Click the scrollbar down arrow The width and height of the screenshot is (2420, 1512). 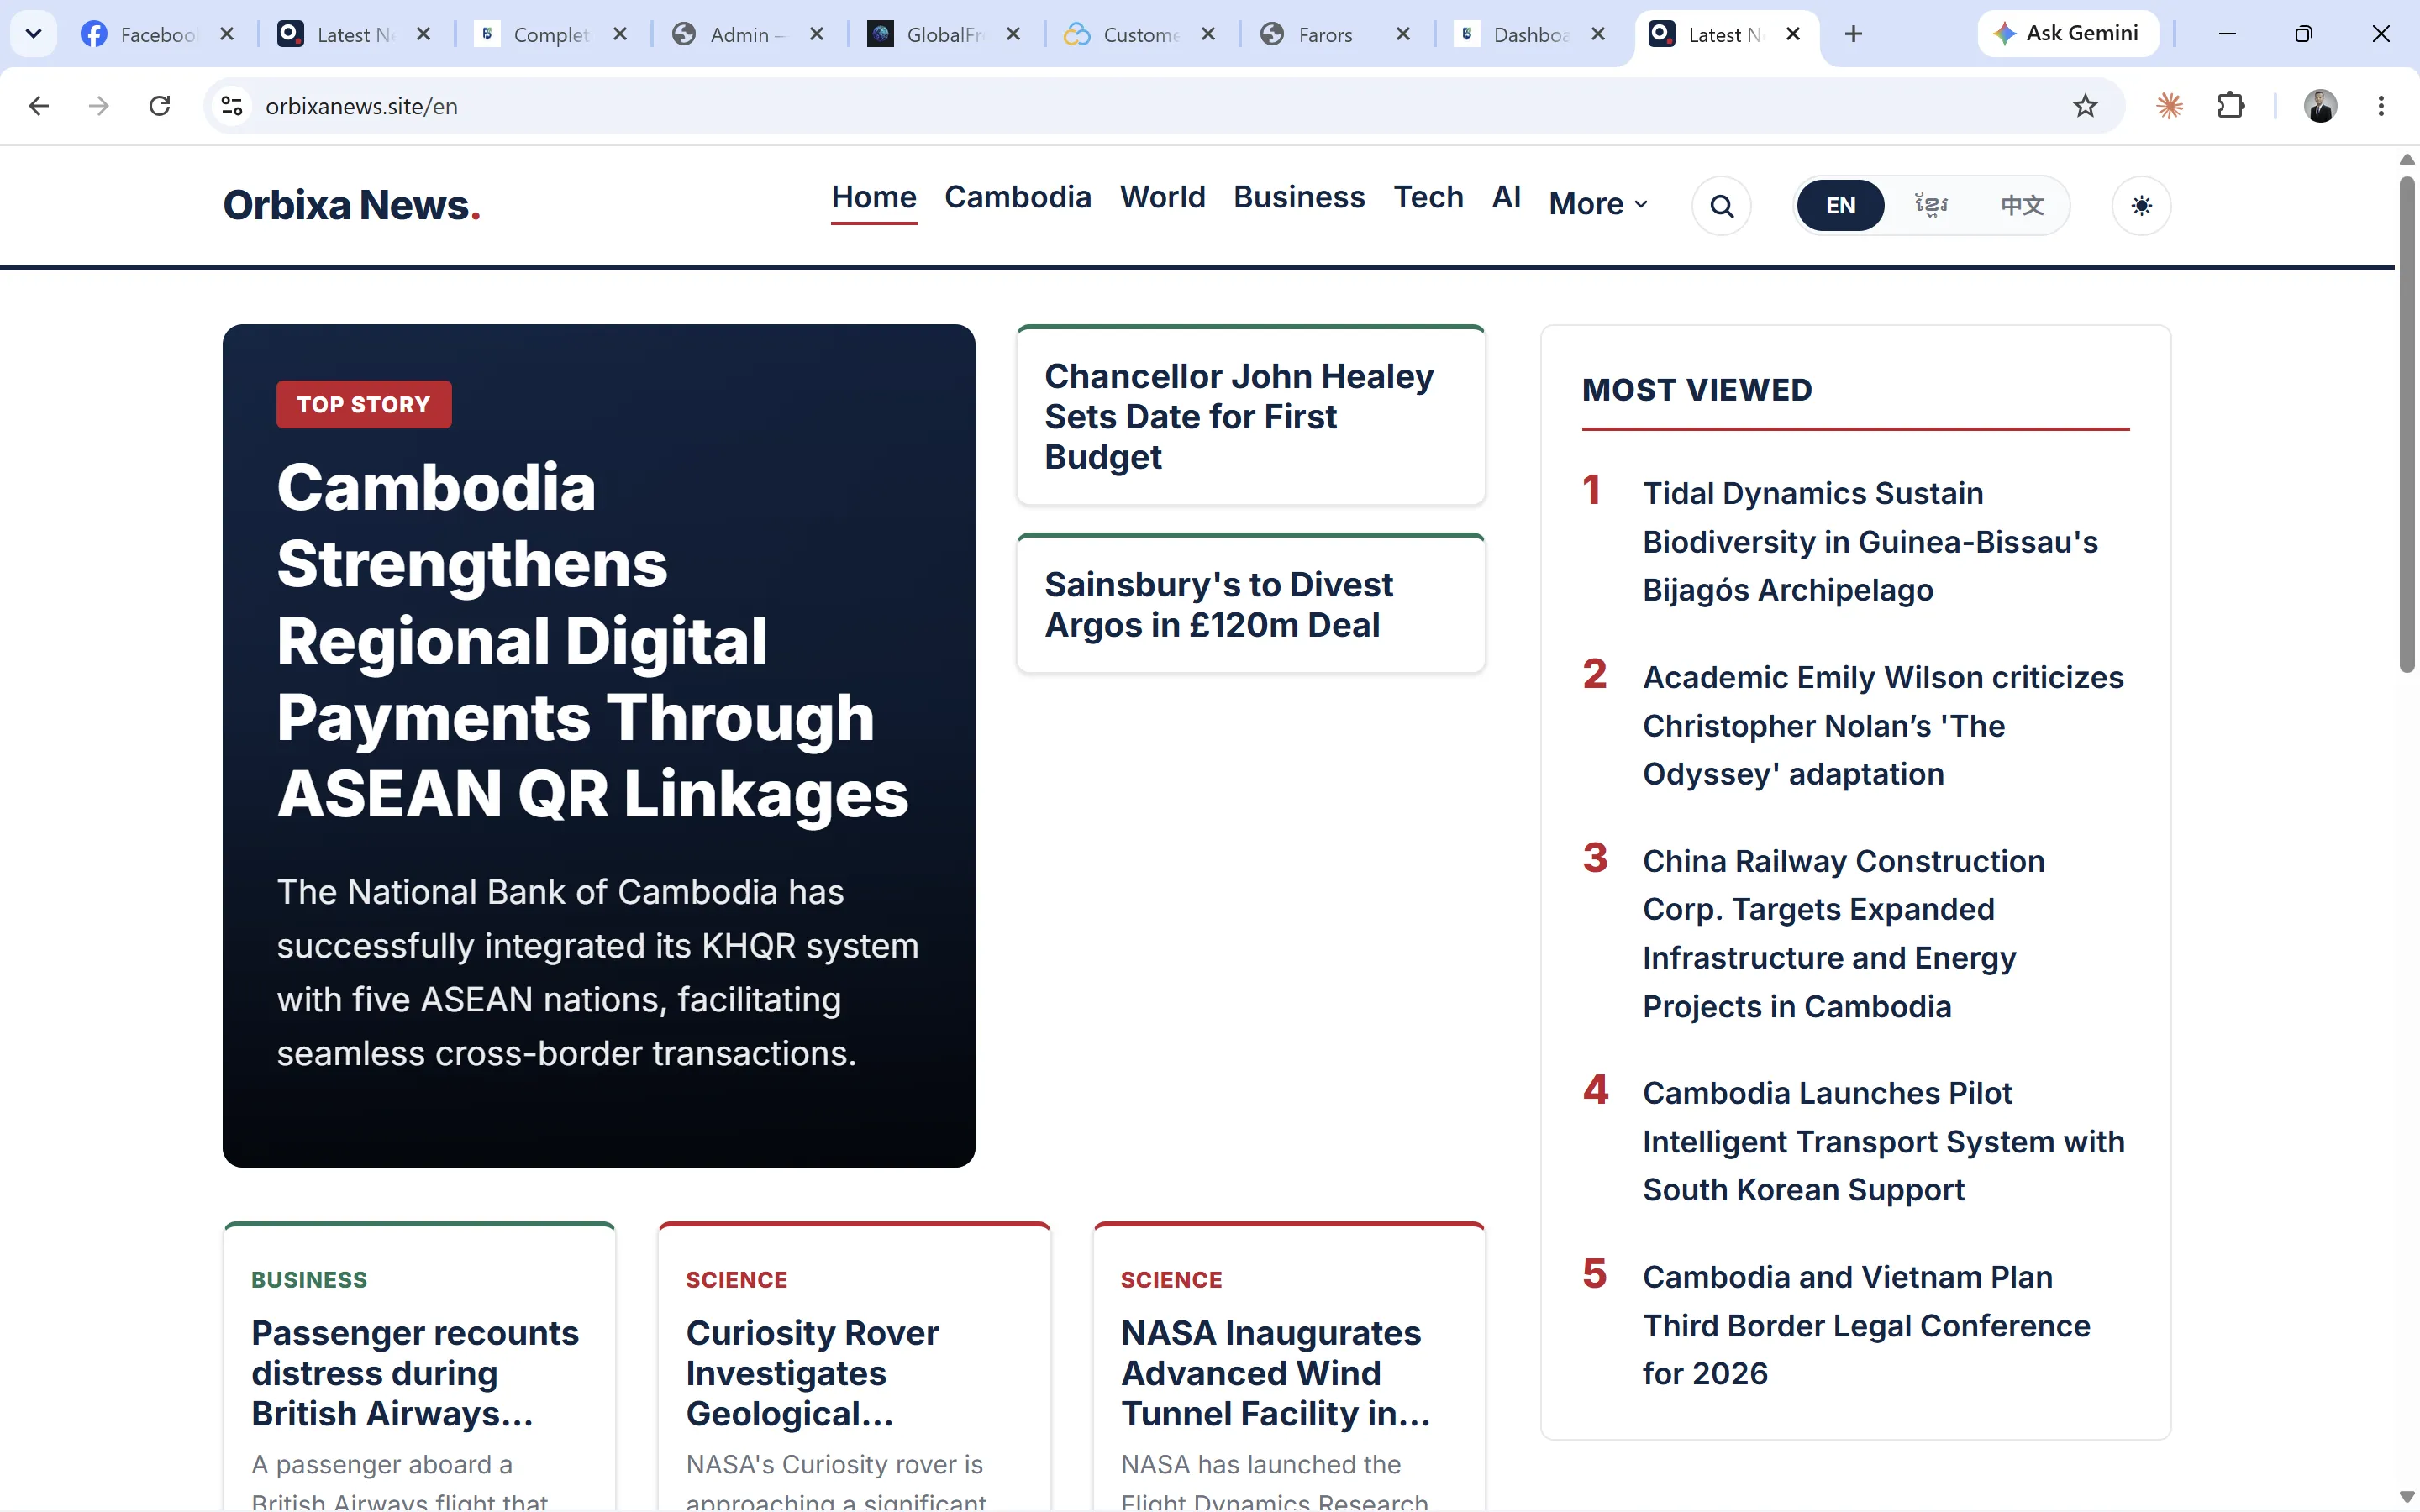2407,1497
